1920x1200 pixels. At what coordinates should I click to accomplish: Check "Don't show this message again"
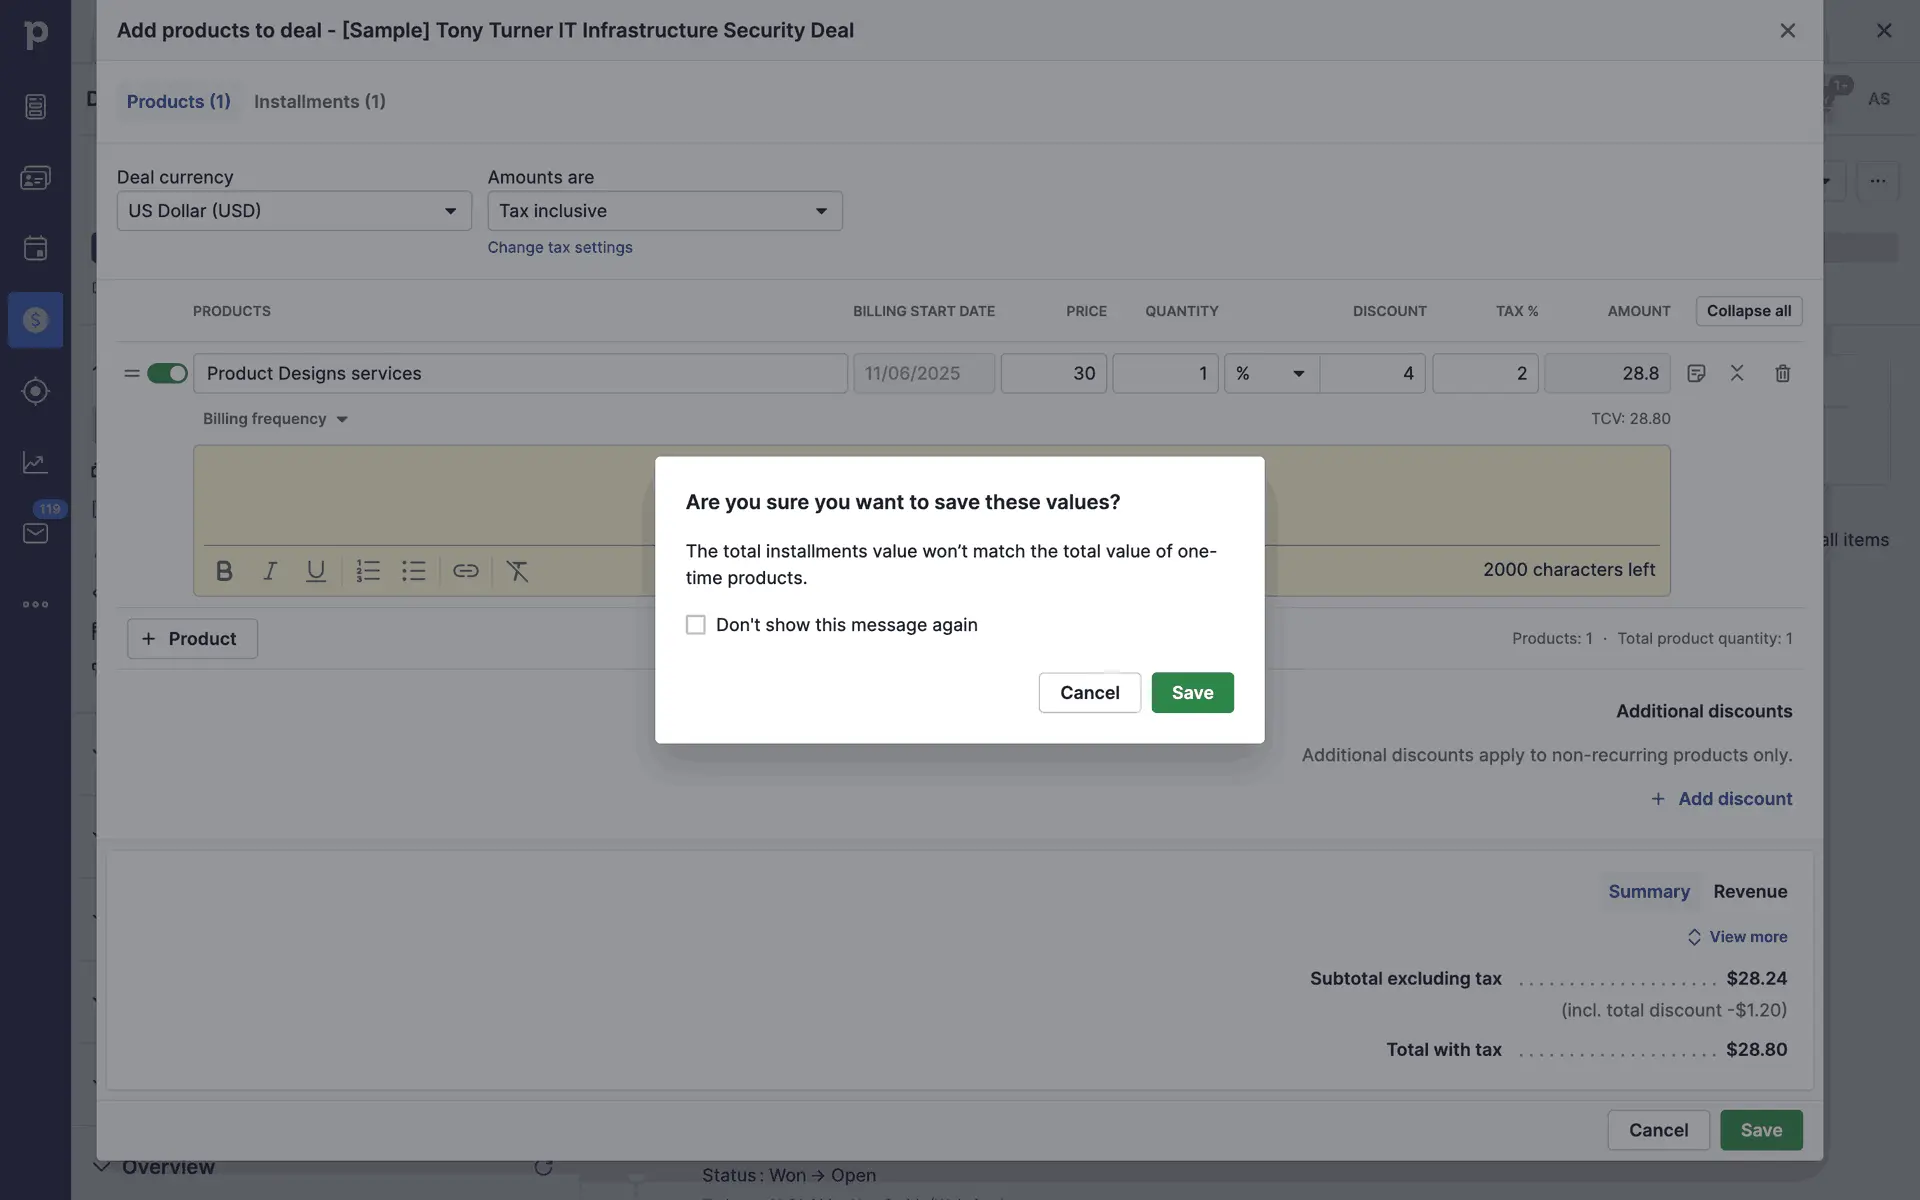(x=696, y=625)
